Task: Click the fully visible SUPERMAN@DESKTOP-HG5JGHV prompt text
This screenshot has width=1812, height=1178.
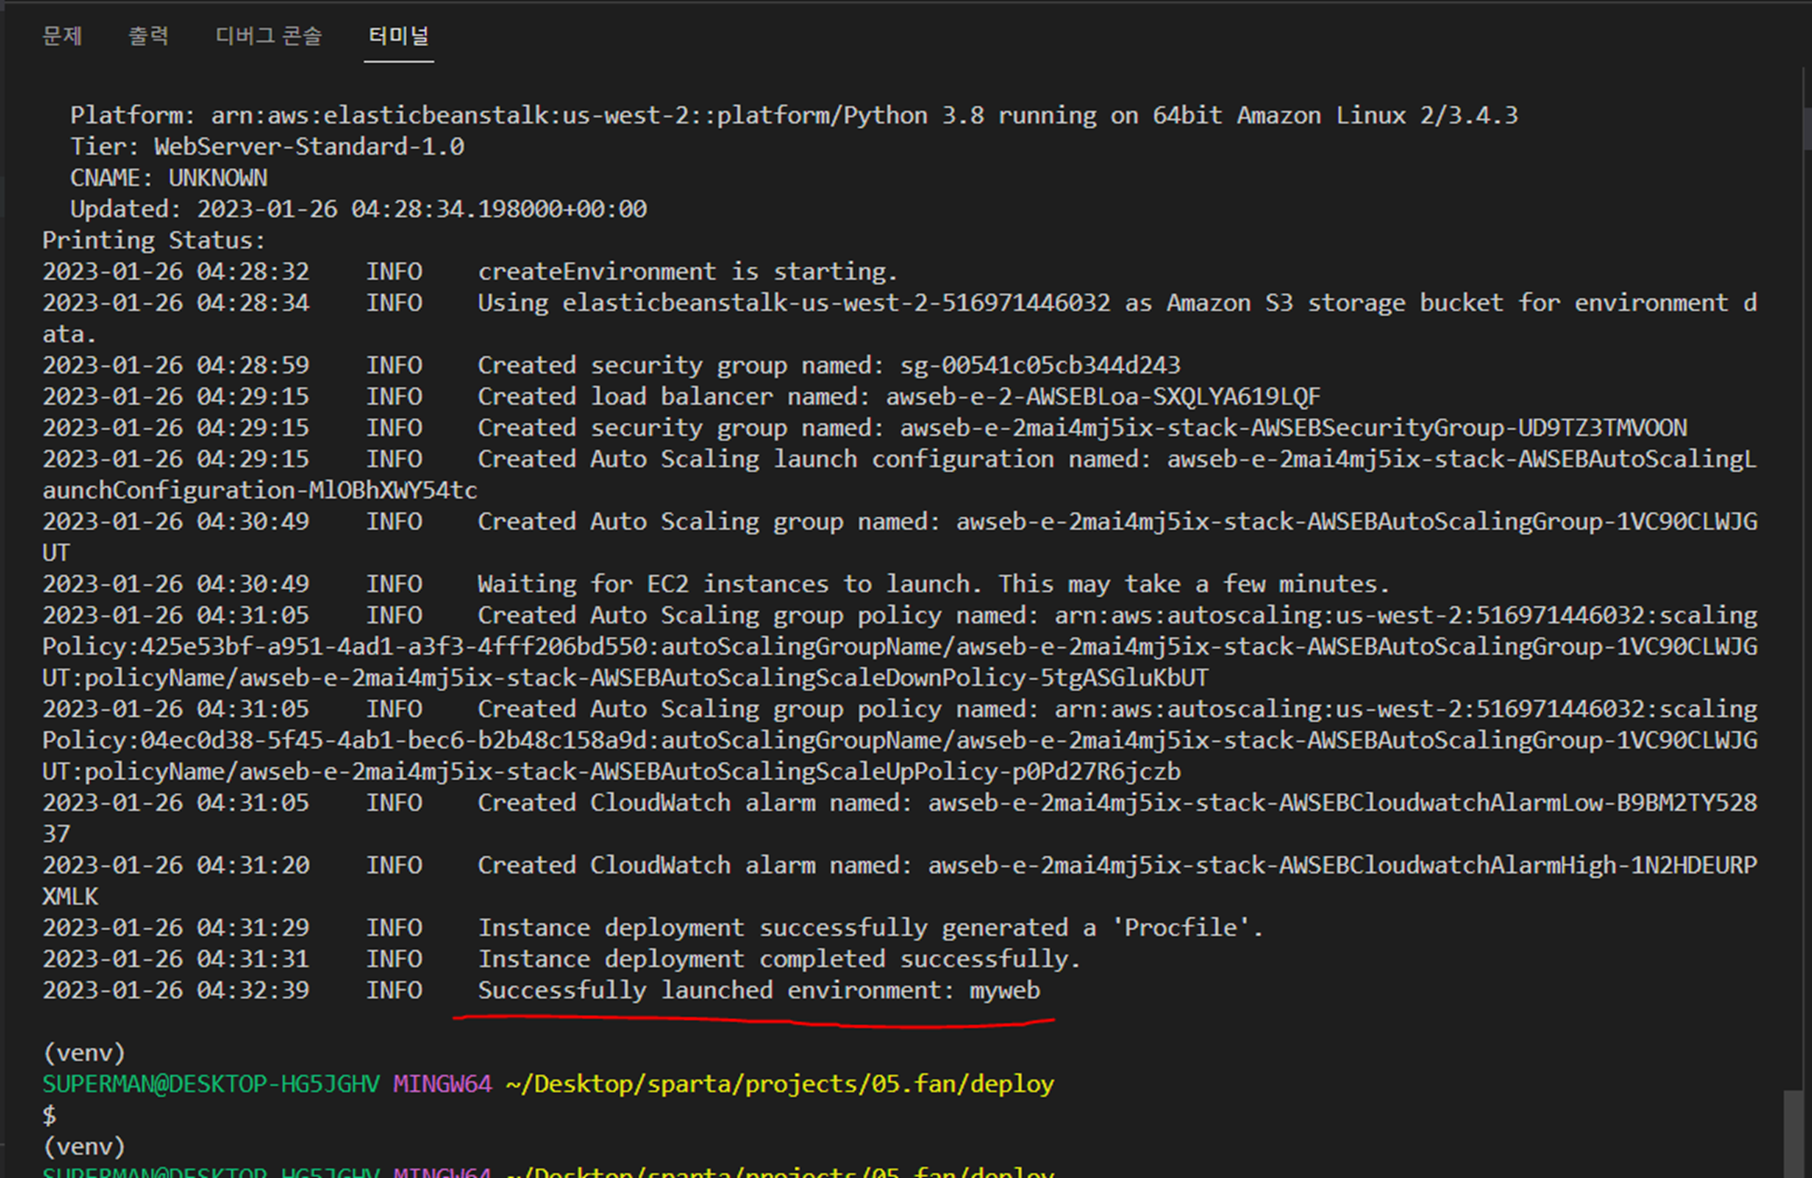Action: pyautogui.click(x=211, y=1084)
